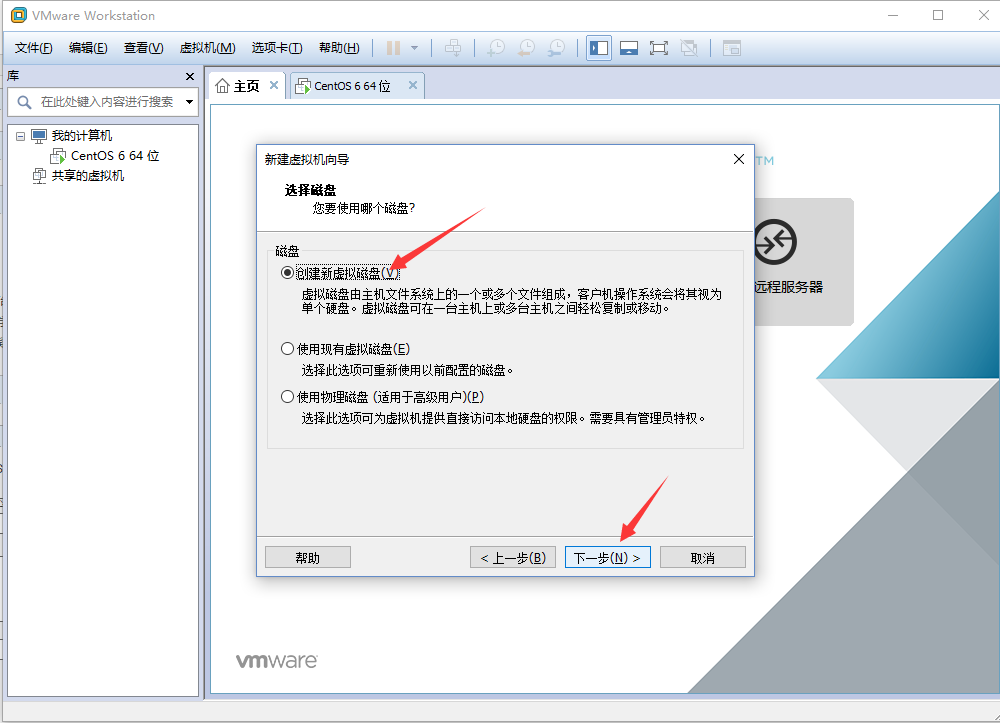This screenshot has width=1000, height=723.
Task: Click the Unity mode toolbar icon
Action: point(689,48)
